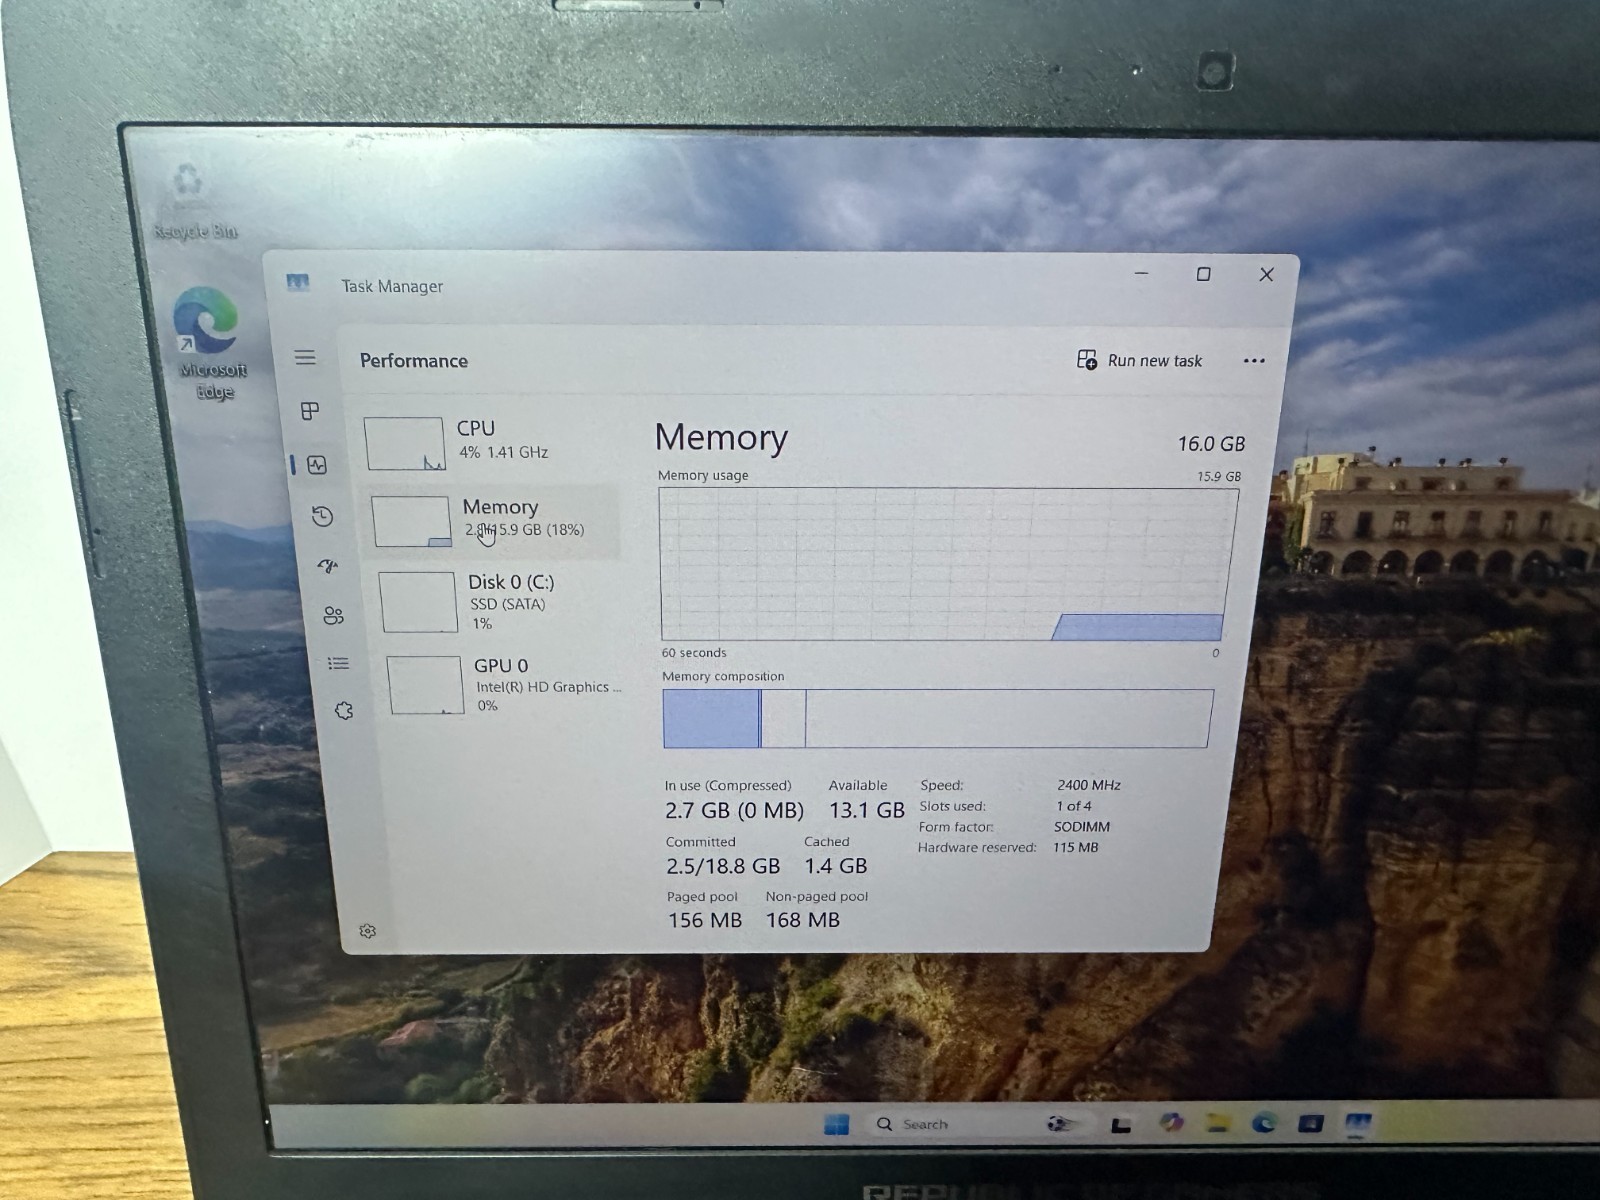Click the Committed value 2.5/18.8 GB

[x=723, y=866]
